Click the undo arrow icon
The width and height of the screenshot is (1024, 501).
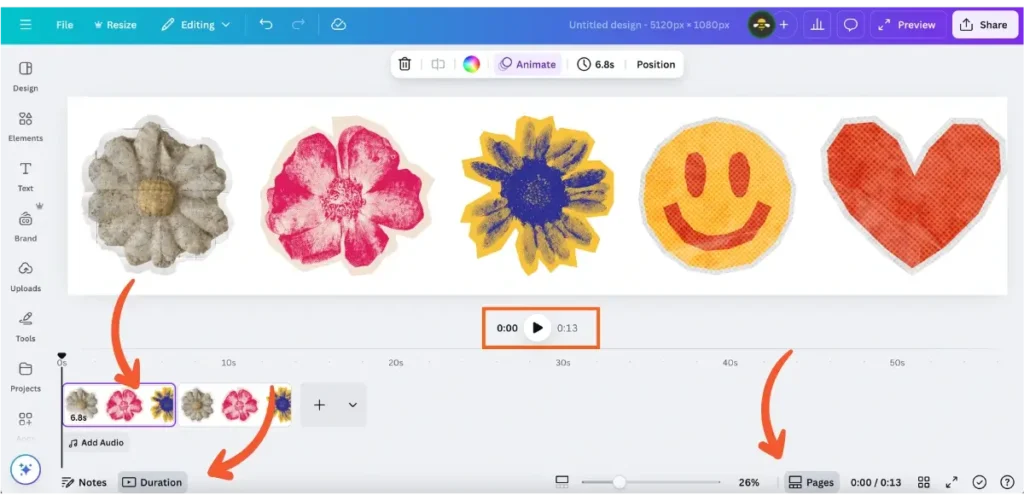pyautogui.click(x=266, y=24)
